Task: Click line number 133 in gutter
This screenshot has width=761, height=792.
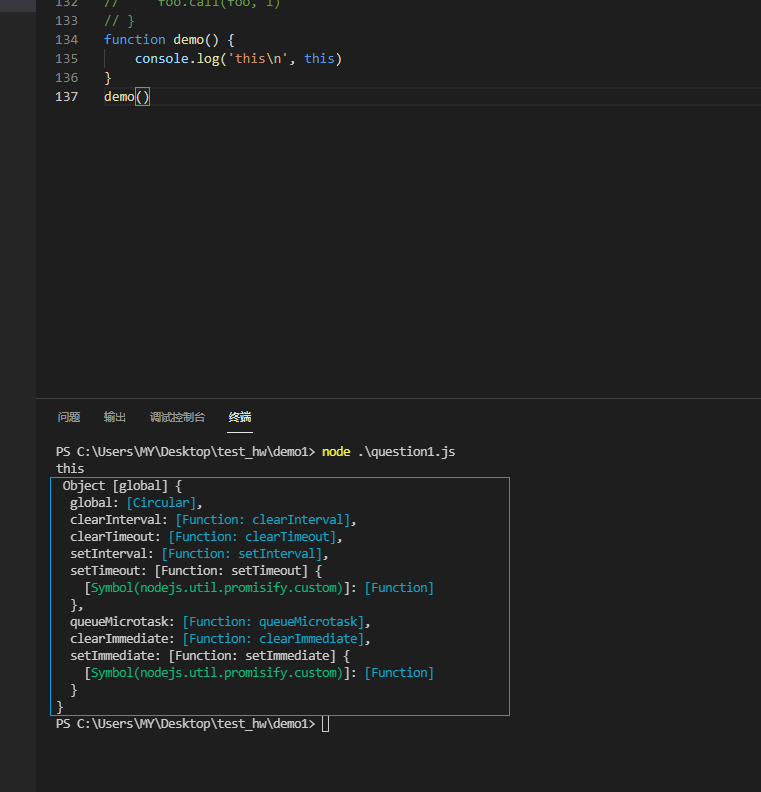Action: [67, 21]
